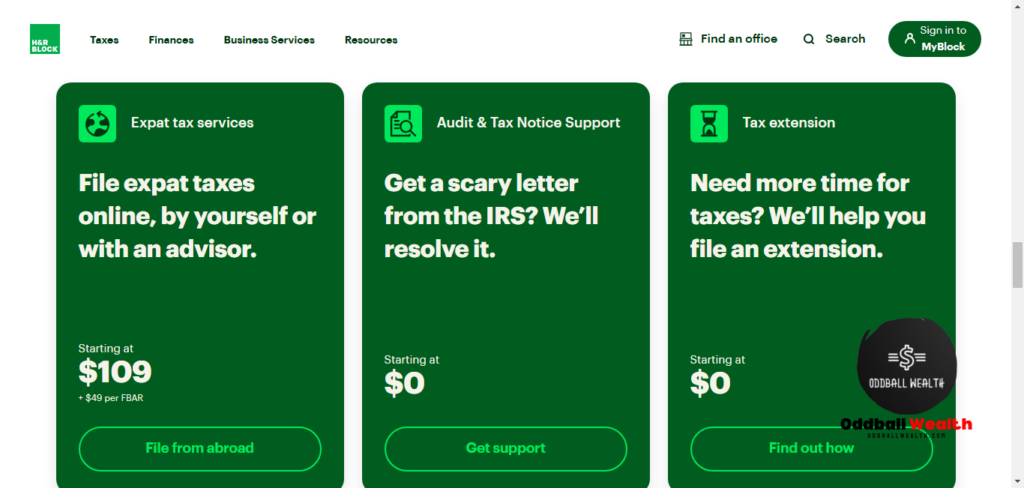
Task: Click the Search label in the header
Action: click(845, 39)
